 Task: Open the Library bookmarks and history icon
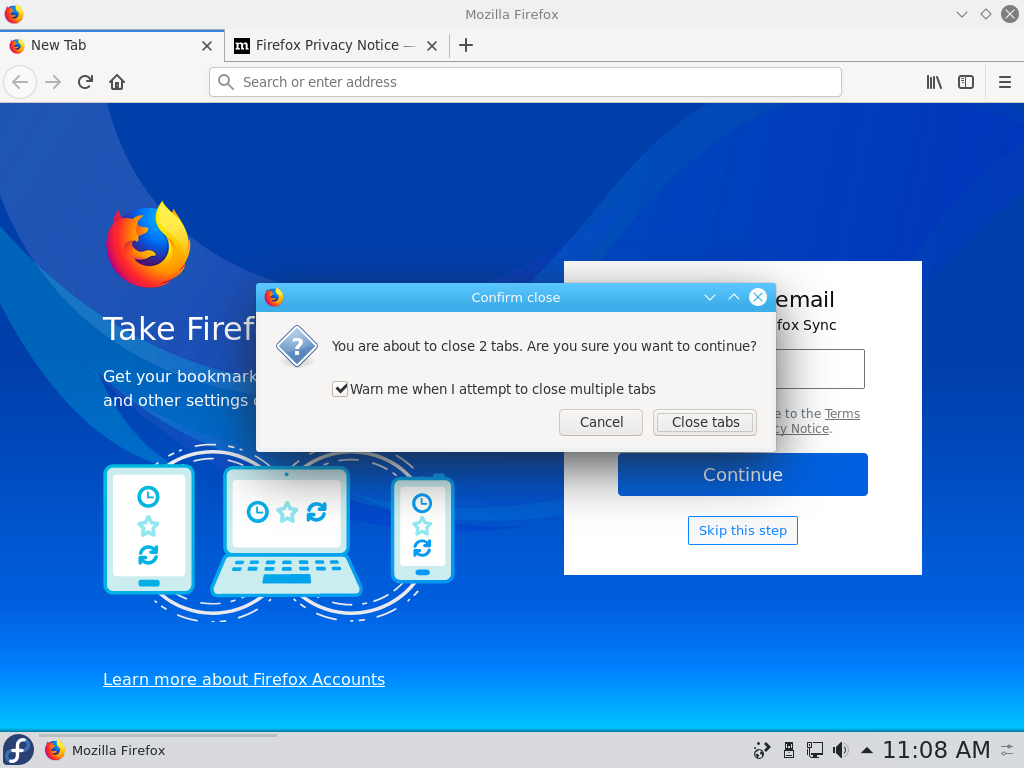click(934, 82)
